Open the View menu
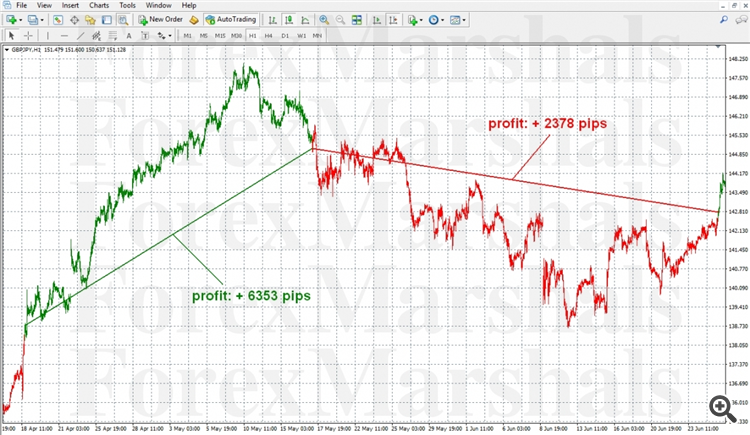The height and width of the screenshot is (435, 750). click(x=44, y=5)
